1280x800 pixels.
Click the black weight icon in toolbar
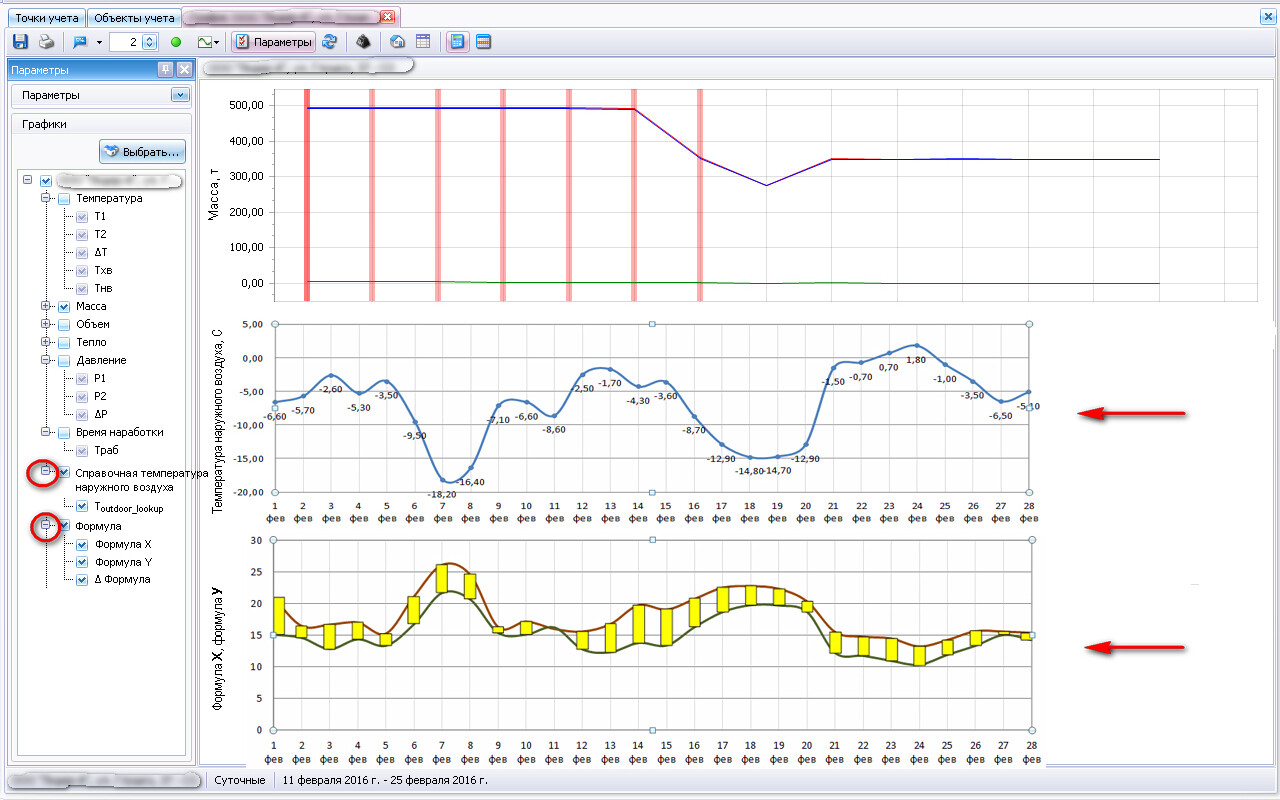pyautogui.click(x=364, y=42)
